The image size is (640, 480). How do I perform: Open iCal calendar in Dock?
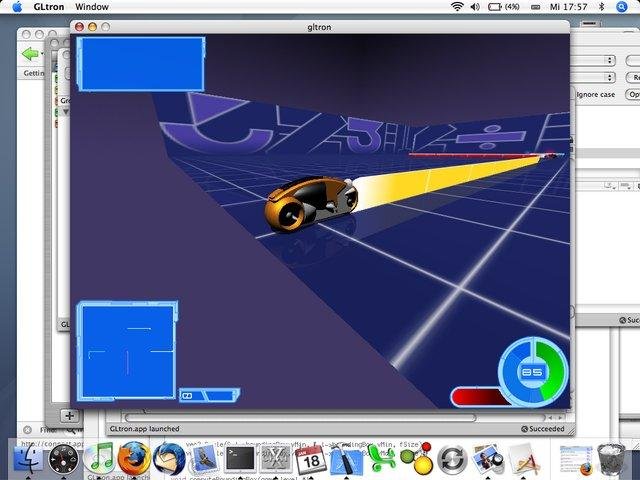[311, 459]
